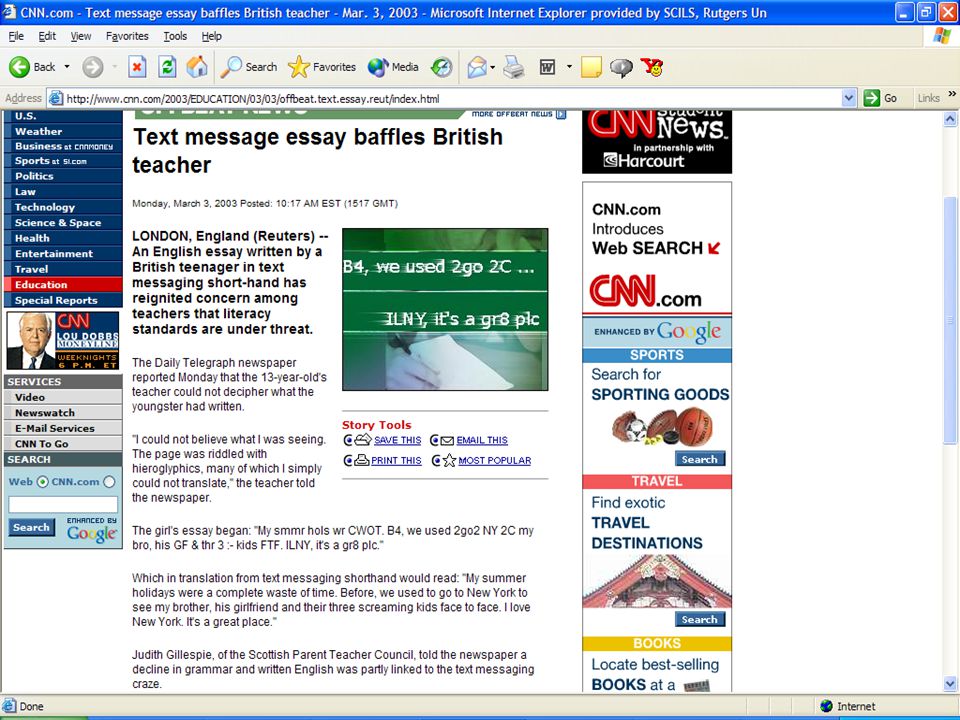
Task: Open the EMAIL THIS story link
Action: (x=482, y=440)
